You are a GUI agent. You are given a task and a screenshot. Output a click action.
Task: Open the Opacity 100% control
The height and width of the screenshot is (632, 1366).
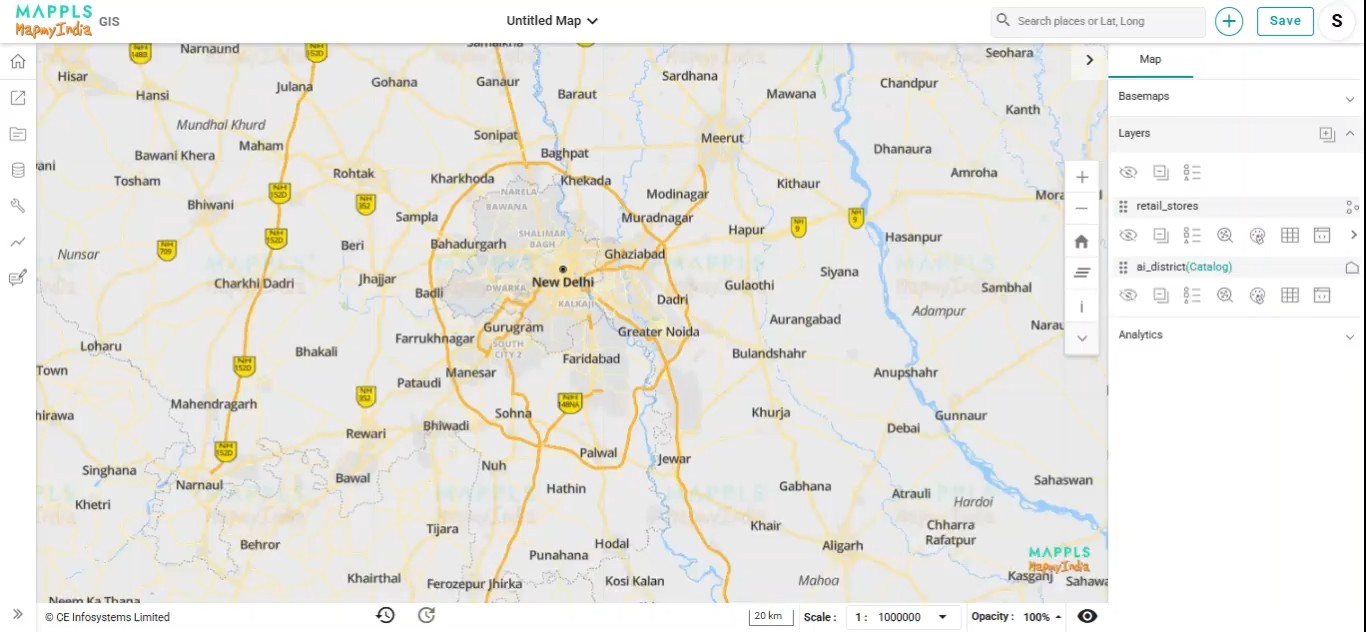click(1042, 617)
